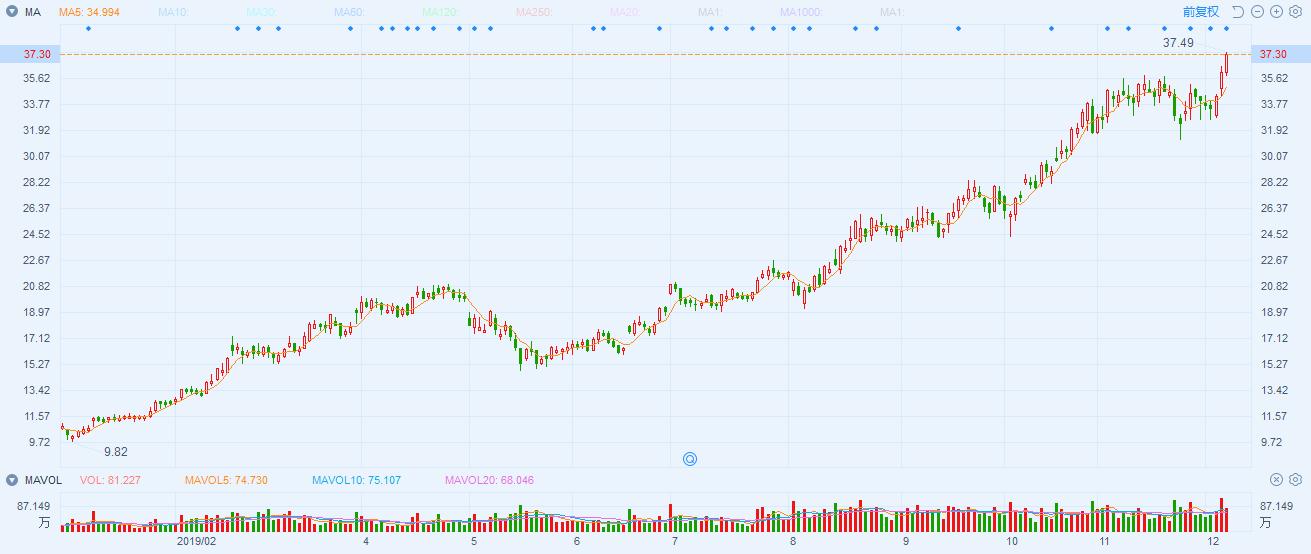
Task: Click the first blue diamond event marker
Action: (x=89, y=28)
